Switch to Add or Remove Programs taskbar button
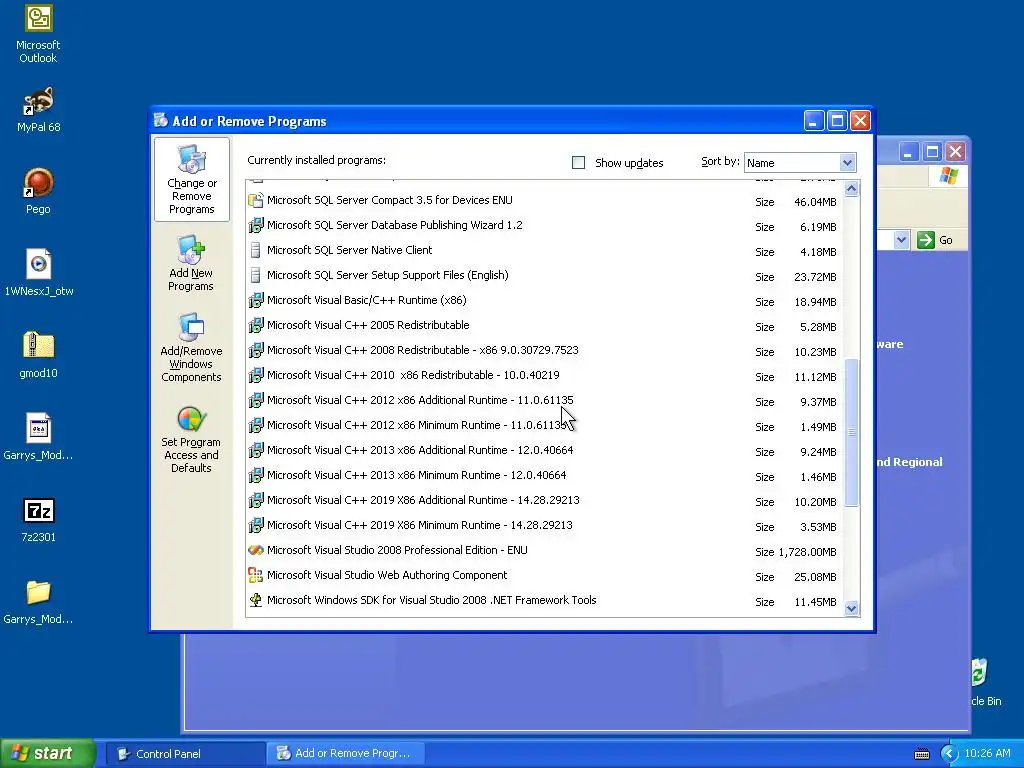1024x768 pixels. coord(345,754)
